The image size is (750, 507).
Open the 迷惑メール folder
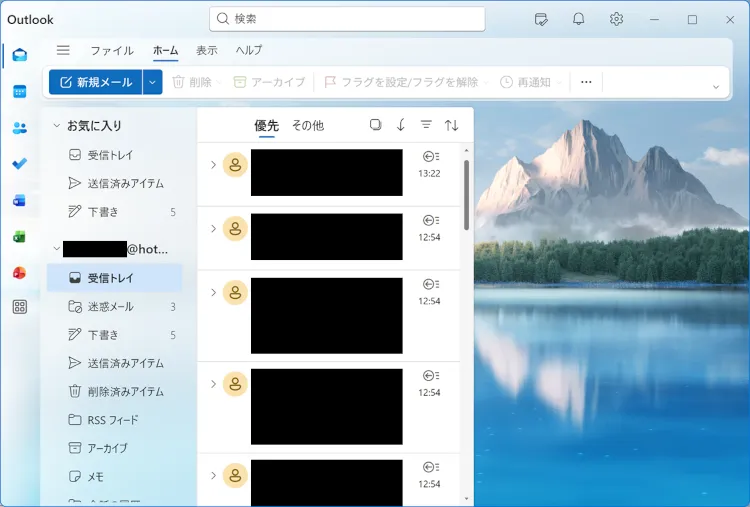pos(115,306)
